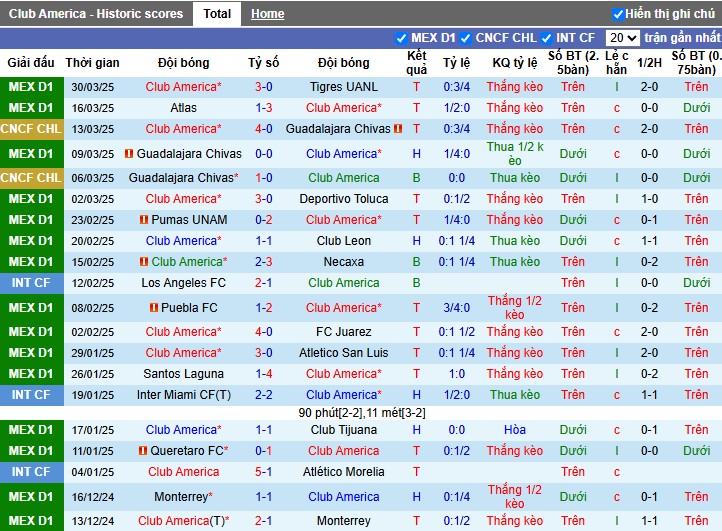
Task: Uncheck the CNCF CHL league filter
Action: pyautogui.click(x=466, y=38)
